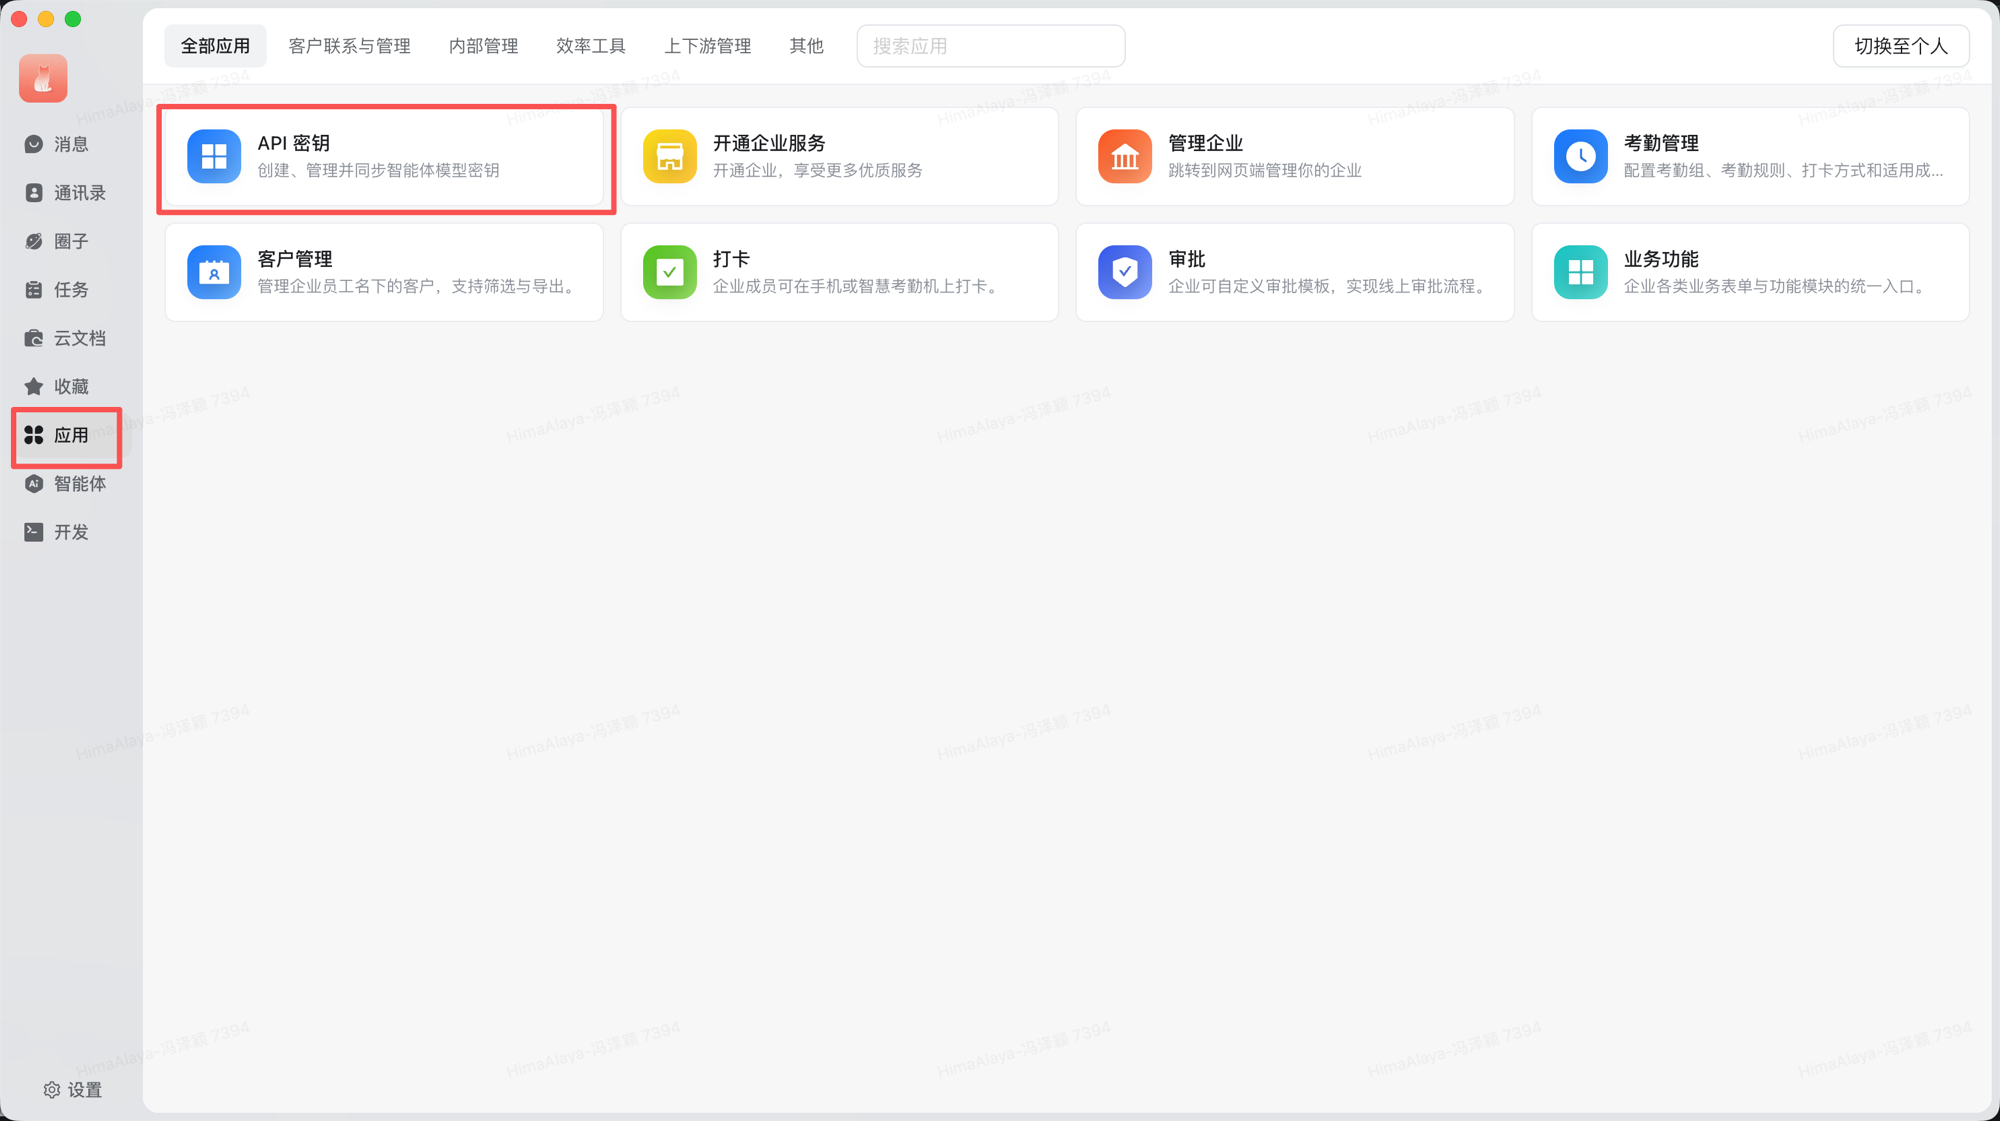Switch to the 客户联系与管理 tab
The height and width of the screenshot is (1121, 2000).
click(x=349, y=46)
